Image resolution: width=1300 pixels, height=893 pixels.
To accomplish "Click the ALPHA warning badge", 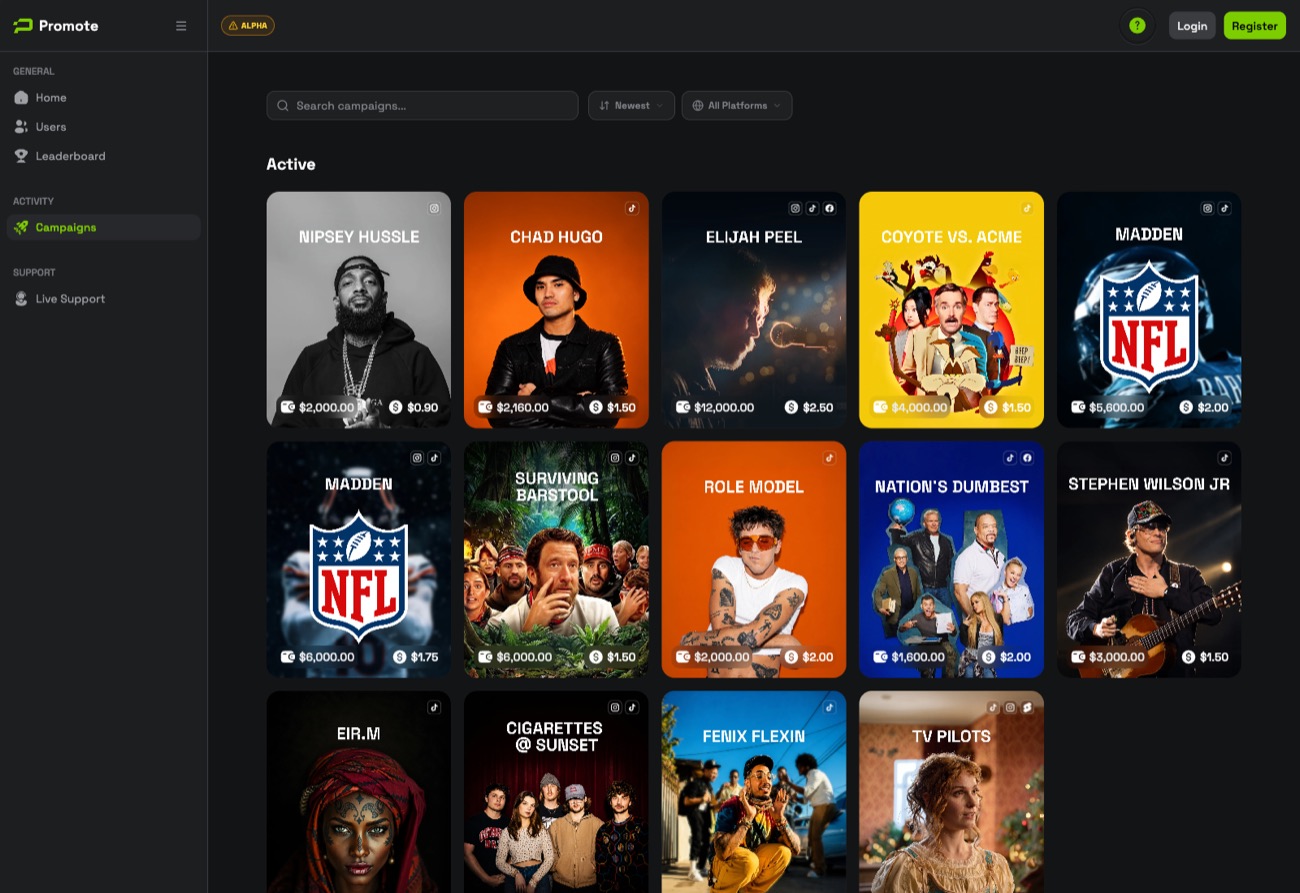I will [x=248, y=26].
